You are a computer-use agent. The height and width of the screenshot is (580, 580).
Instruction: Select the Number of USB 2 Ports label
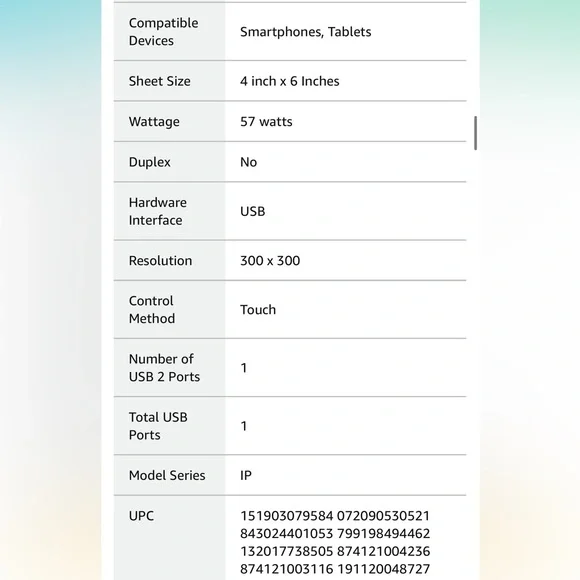point(164,368)
